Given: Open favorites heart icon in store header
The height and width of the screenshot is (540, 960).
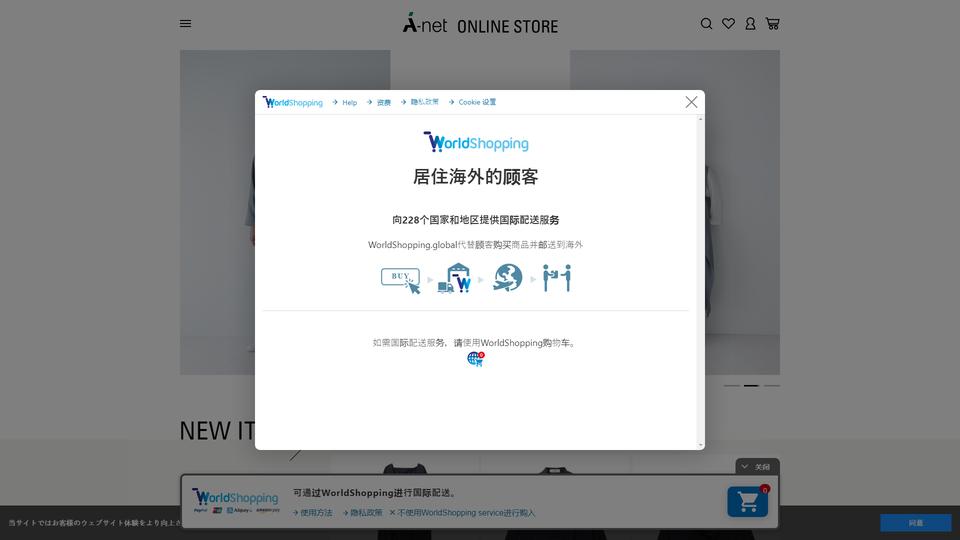Looking at the screenshot, I should pyautogui.click(x=728, y=24).
